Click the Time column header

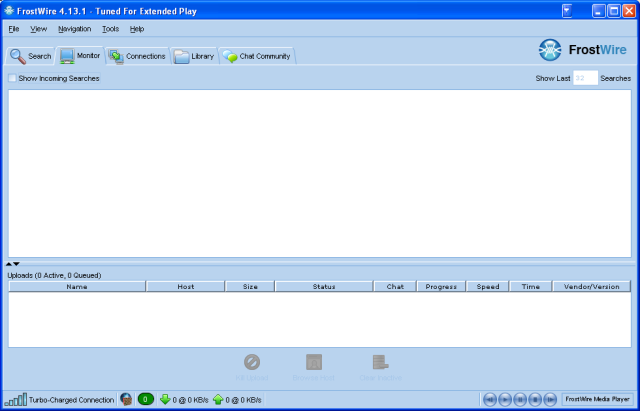coord(531,287)
